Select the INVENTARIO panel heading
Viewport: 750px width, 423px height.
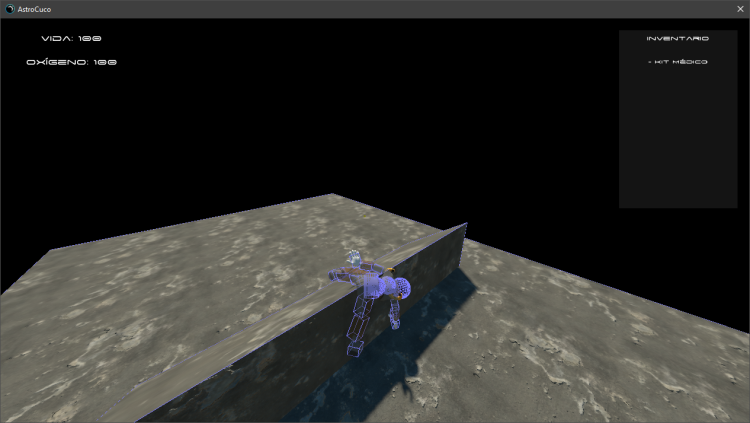[x=677, y=38]
